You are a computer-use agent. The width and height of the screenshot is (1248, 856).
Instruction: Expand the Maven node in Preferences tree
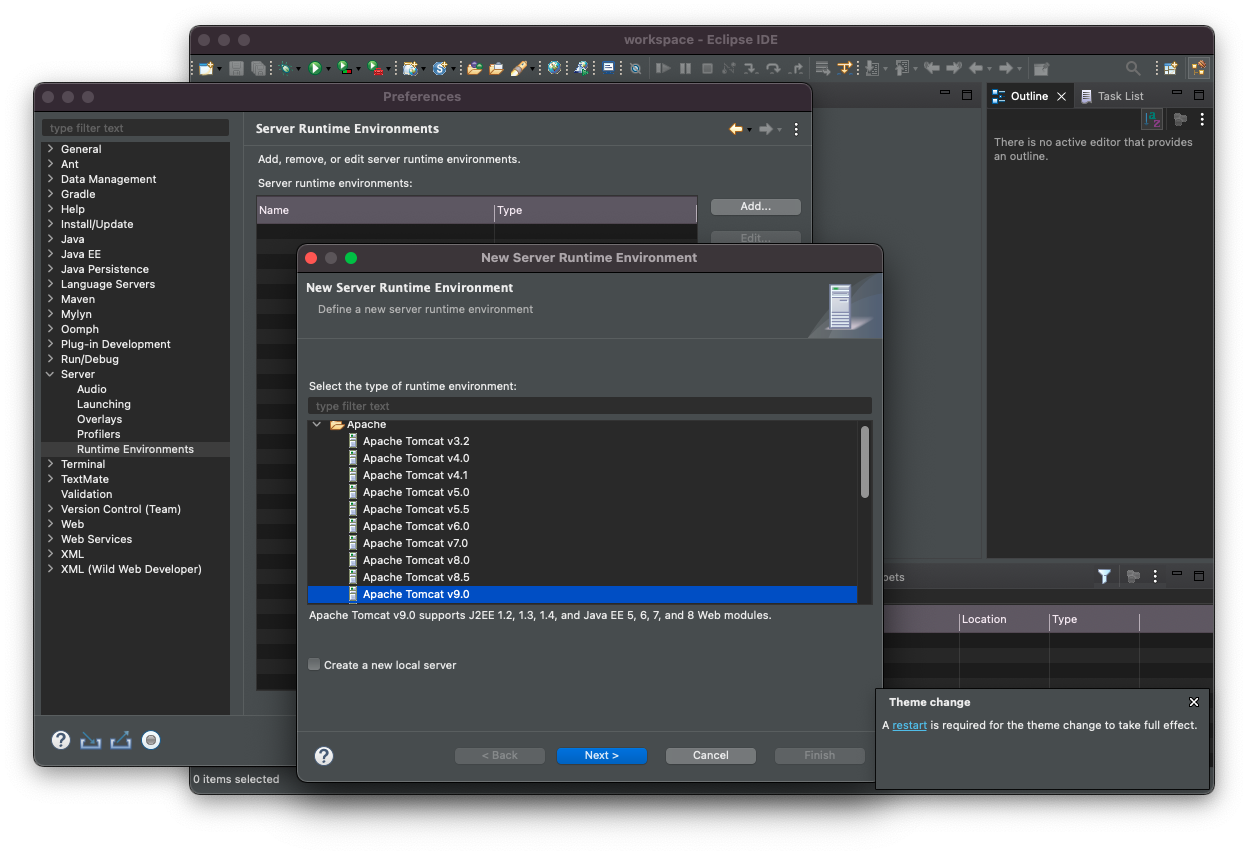[51, 299]
